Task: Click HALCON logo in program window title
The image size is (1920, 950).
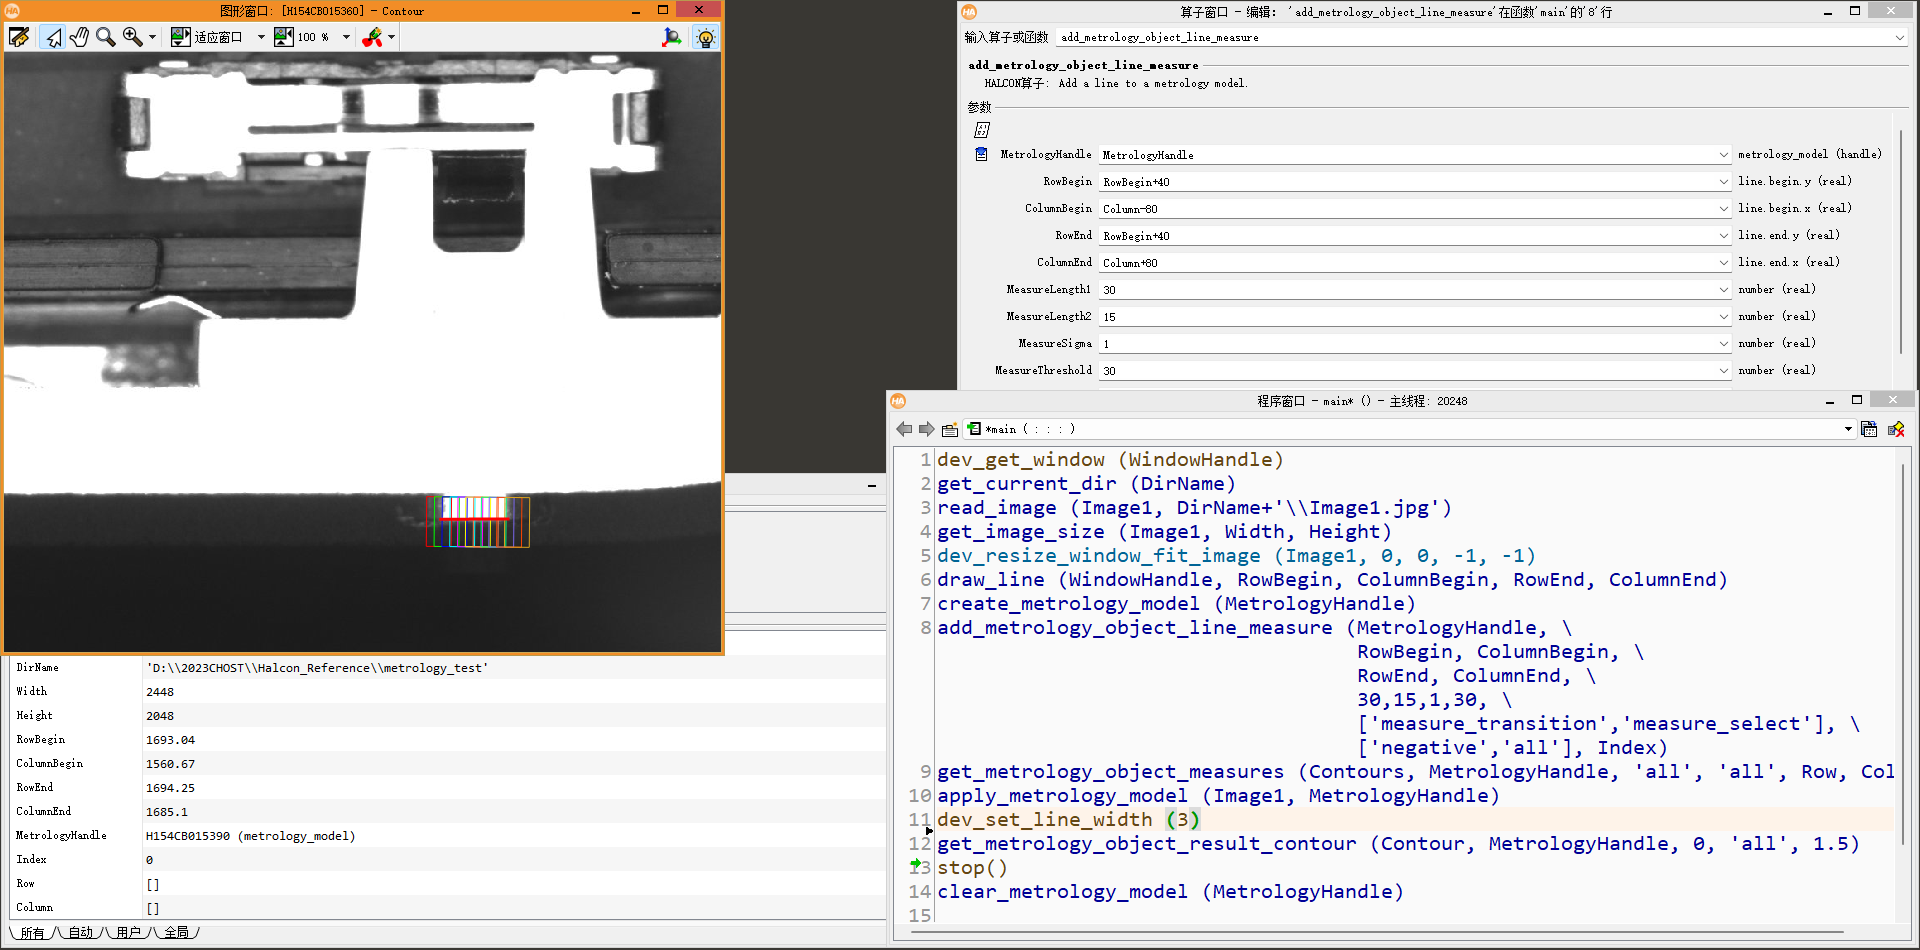Action: pyautogui.click(x=898, y=401)
